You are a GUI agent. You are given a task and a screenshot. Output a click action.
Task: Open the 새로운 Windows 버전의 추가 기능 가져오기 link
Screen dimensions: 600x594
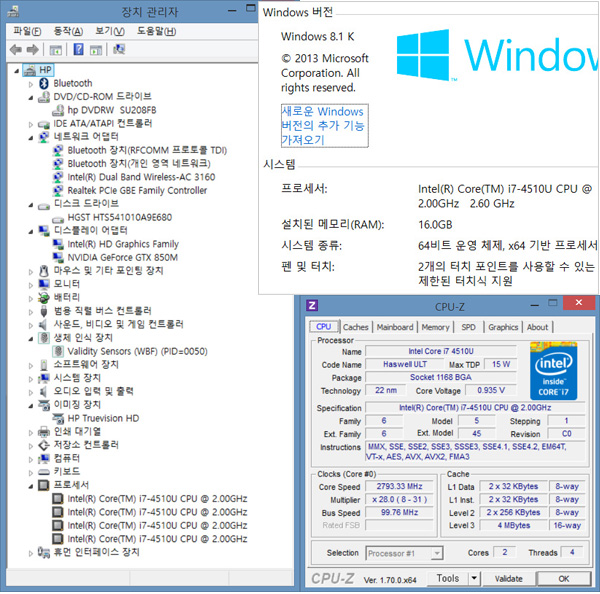point(324,126)
